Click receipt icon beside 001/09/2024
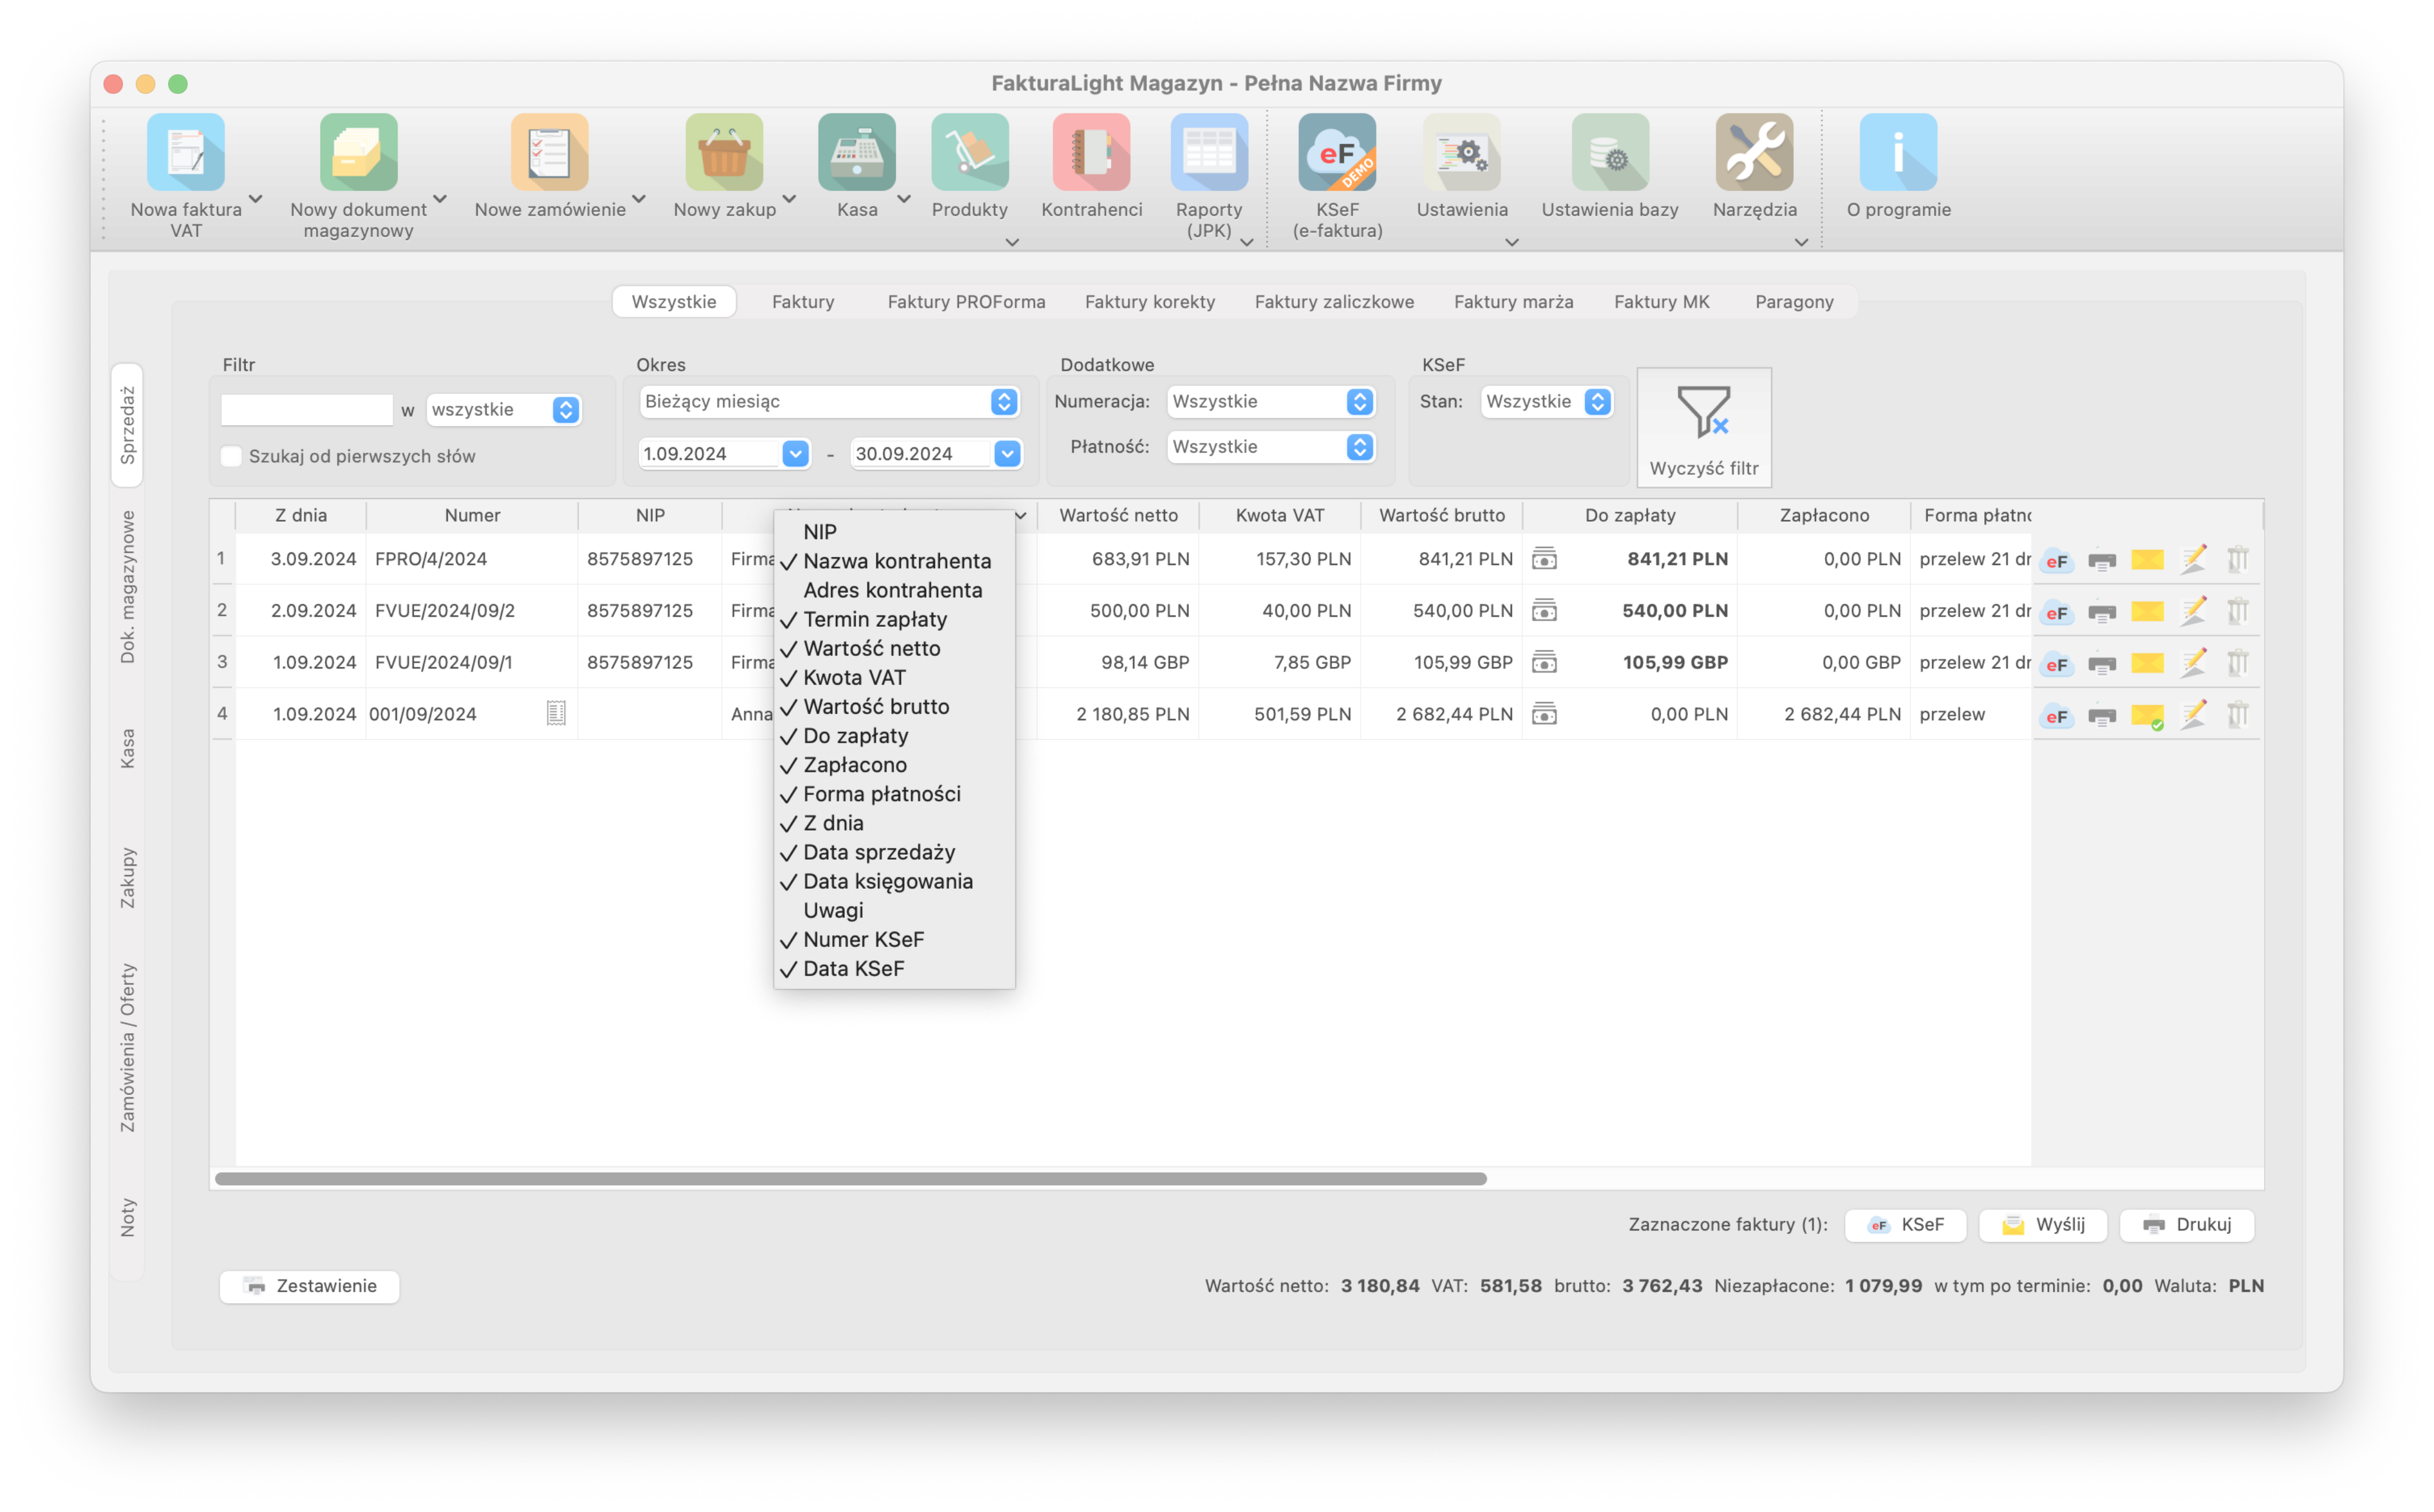 [x=556, y=713]
